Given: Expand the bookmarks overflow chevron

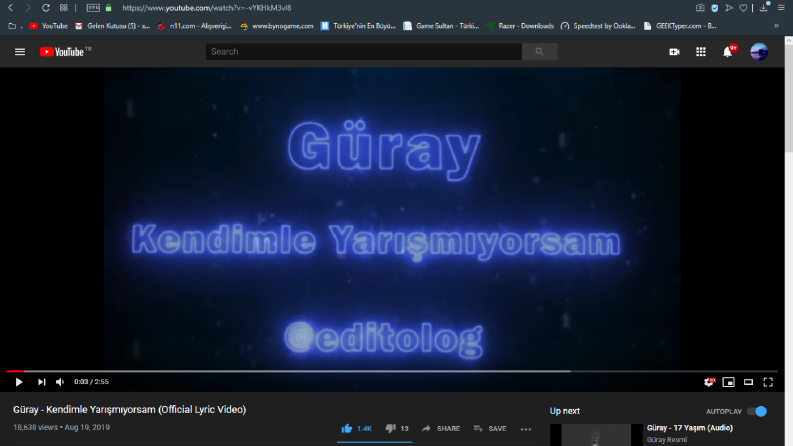Looking at the screenshot, I should pos(776,26).
